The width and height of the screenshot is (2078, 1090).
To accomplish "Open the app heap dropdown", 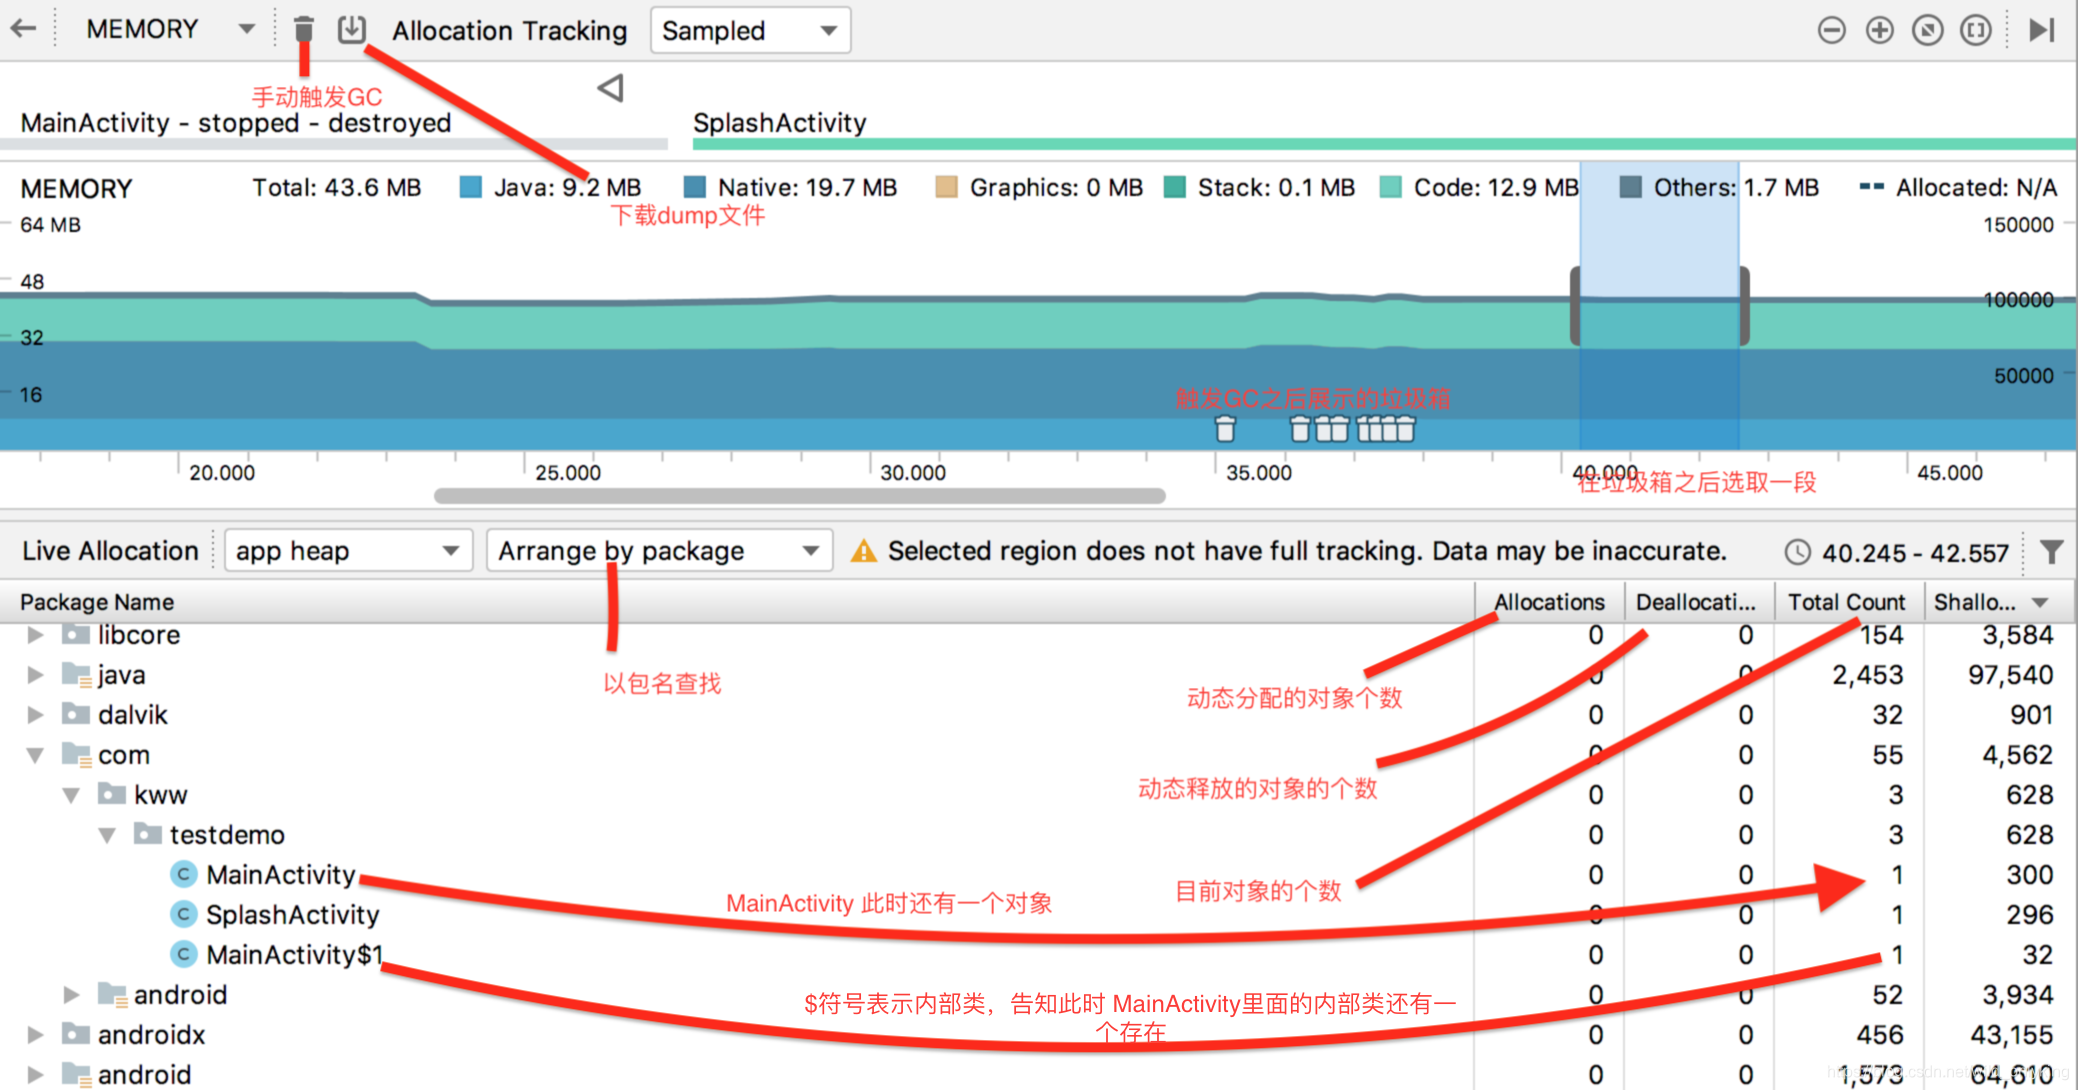I will point(348,551).
